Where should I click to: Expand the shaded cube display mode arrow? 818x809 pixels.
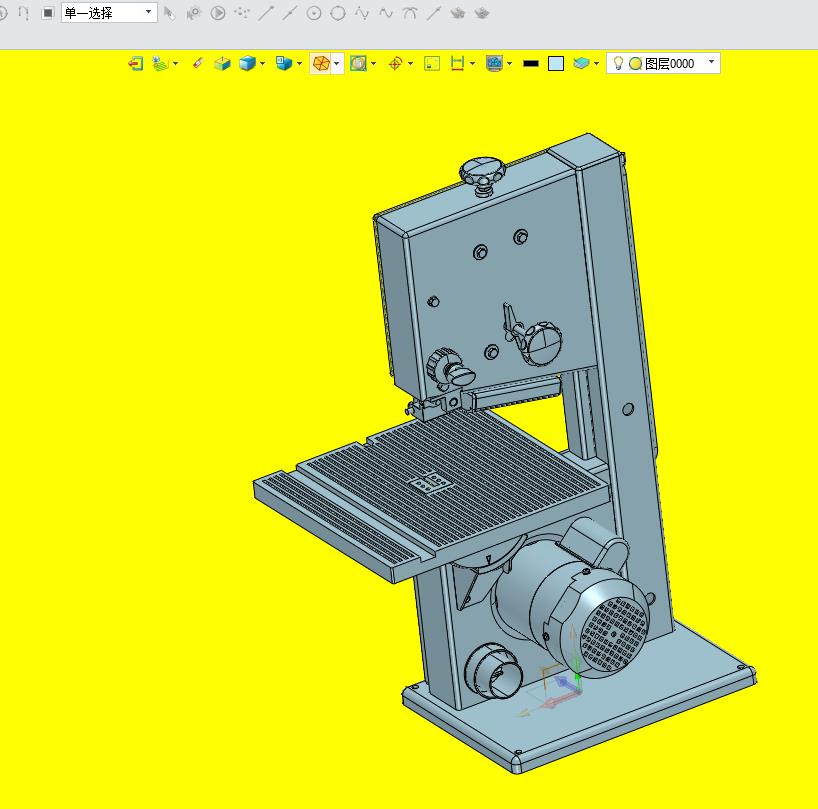pos(262,64)
